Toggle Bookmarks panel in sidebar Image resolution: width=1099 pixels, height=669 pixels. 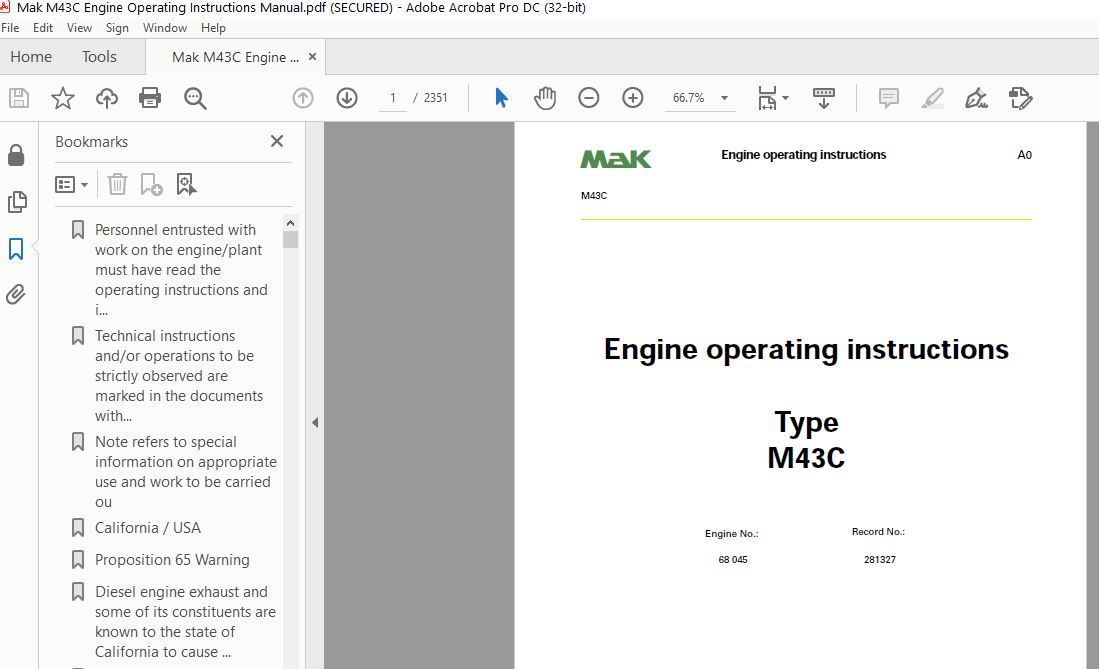click(16, 248)
